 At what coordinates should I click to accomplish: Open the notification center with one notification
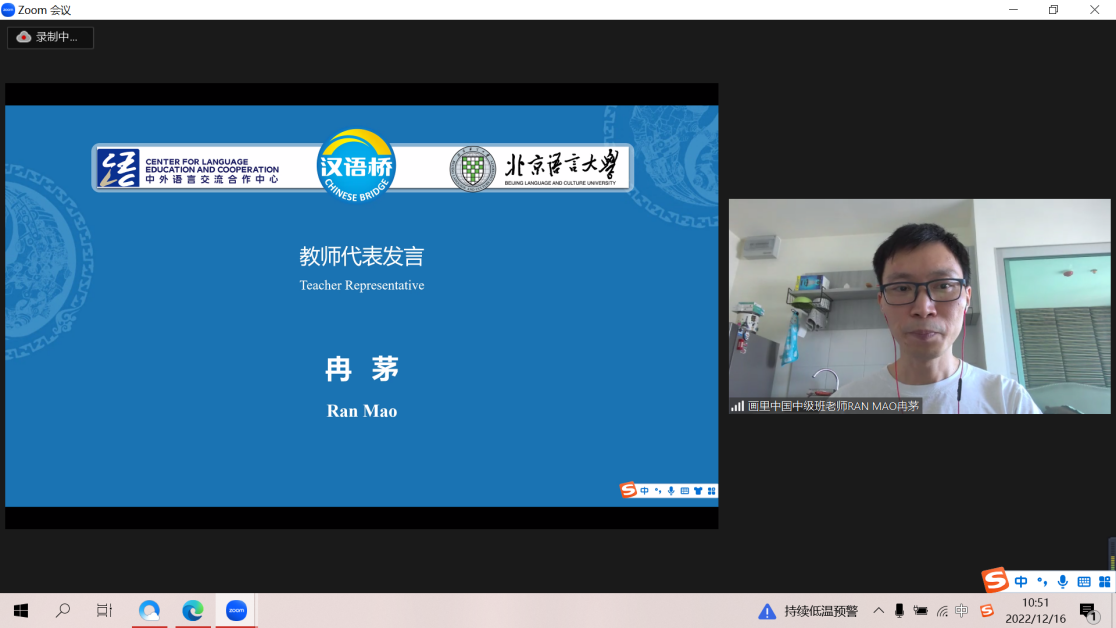pyautogui.click(x=1088, y=611)
